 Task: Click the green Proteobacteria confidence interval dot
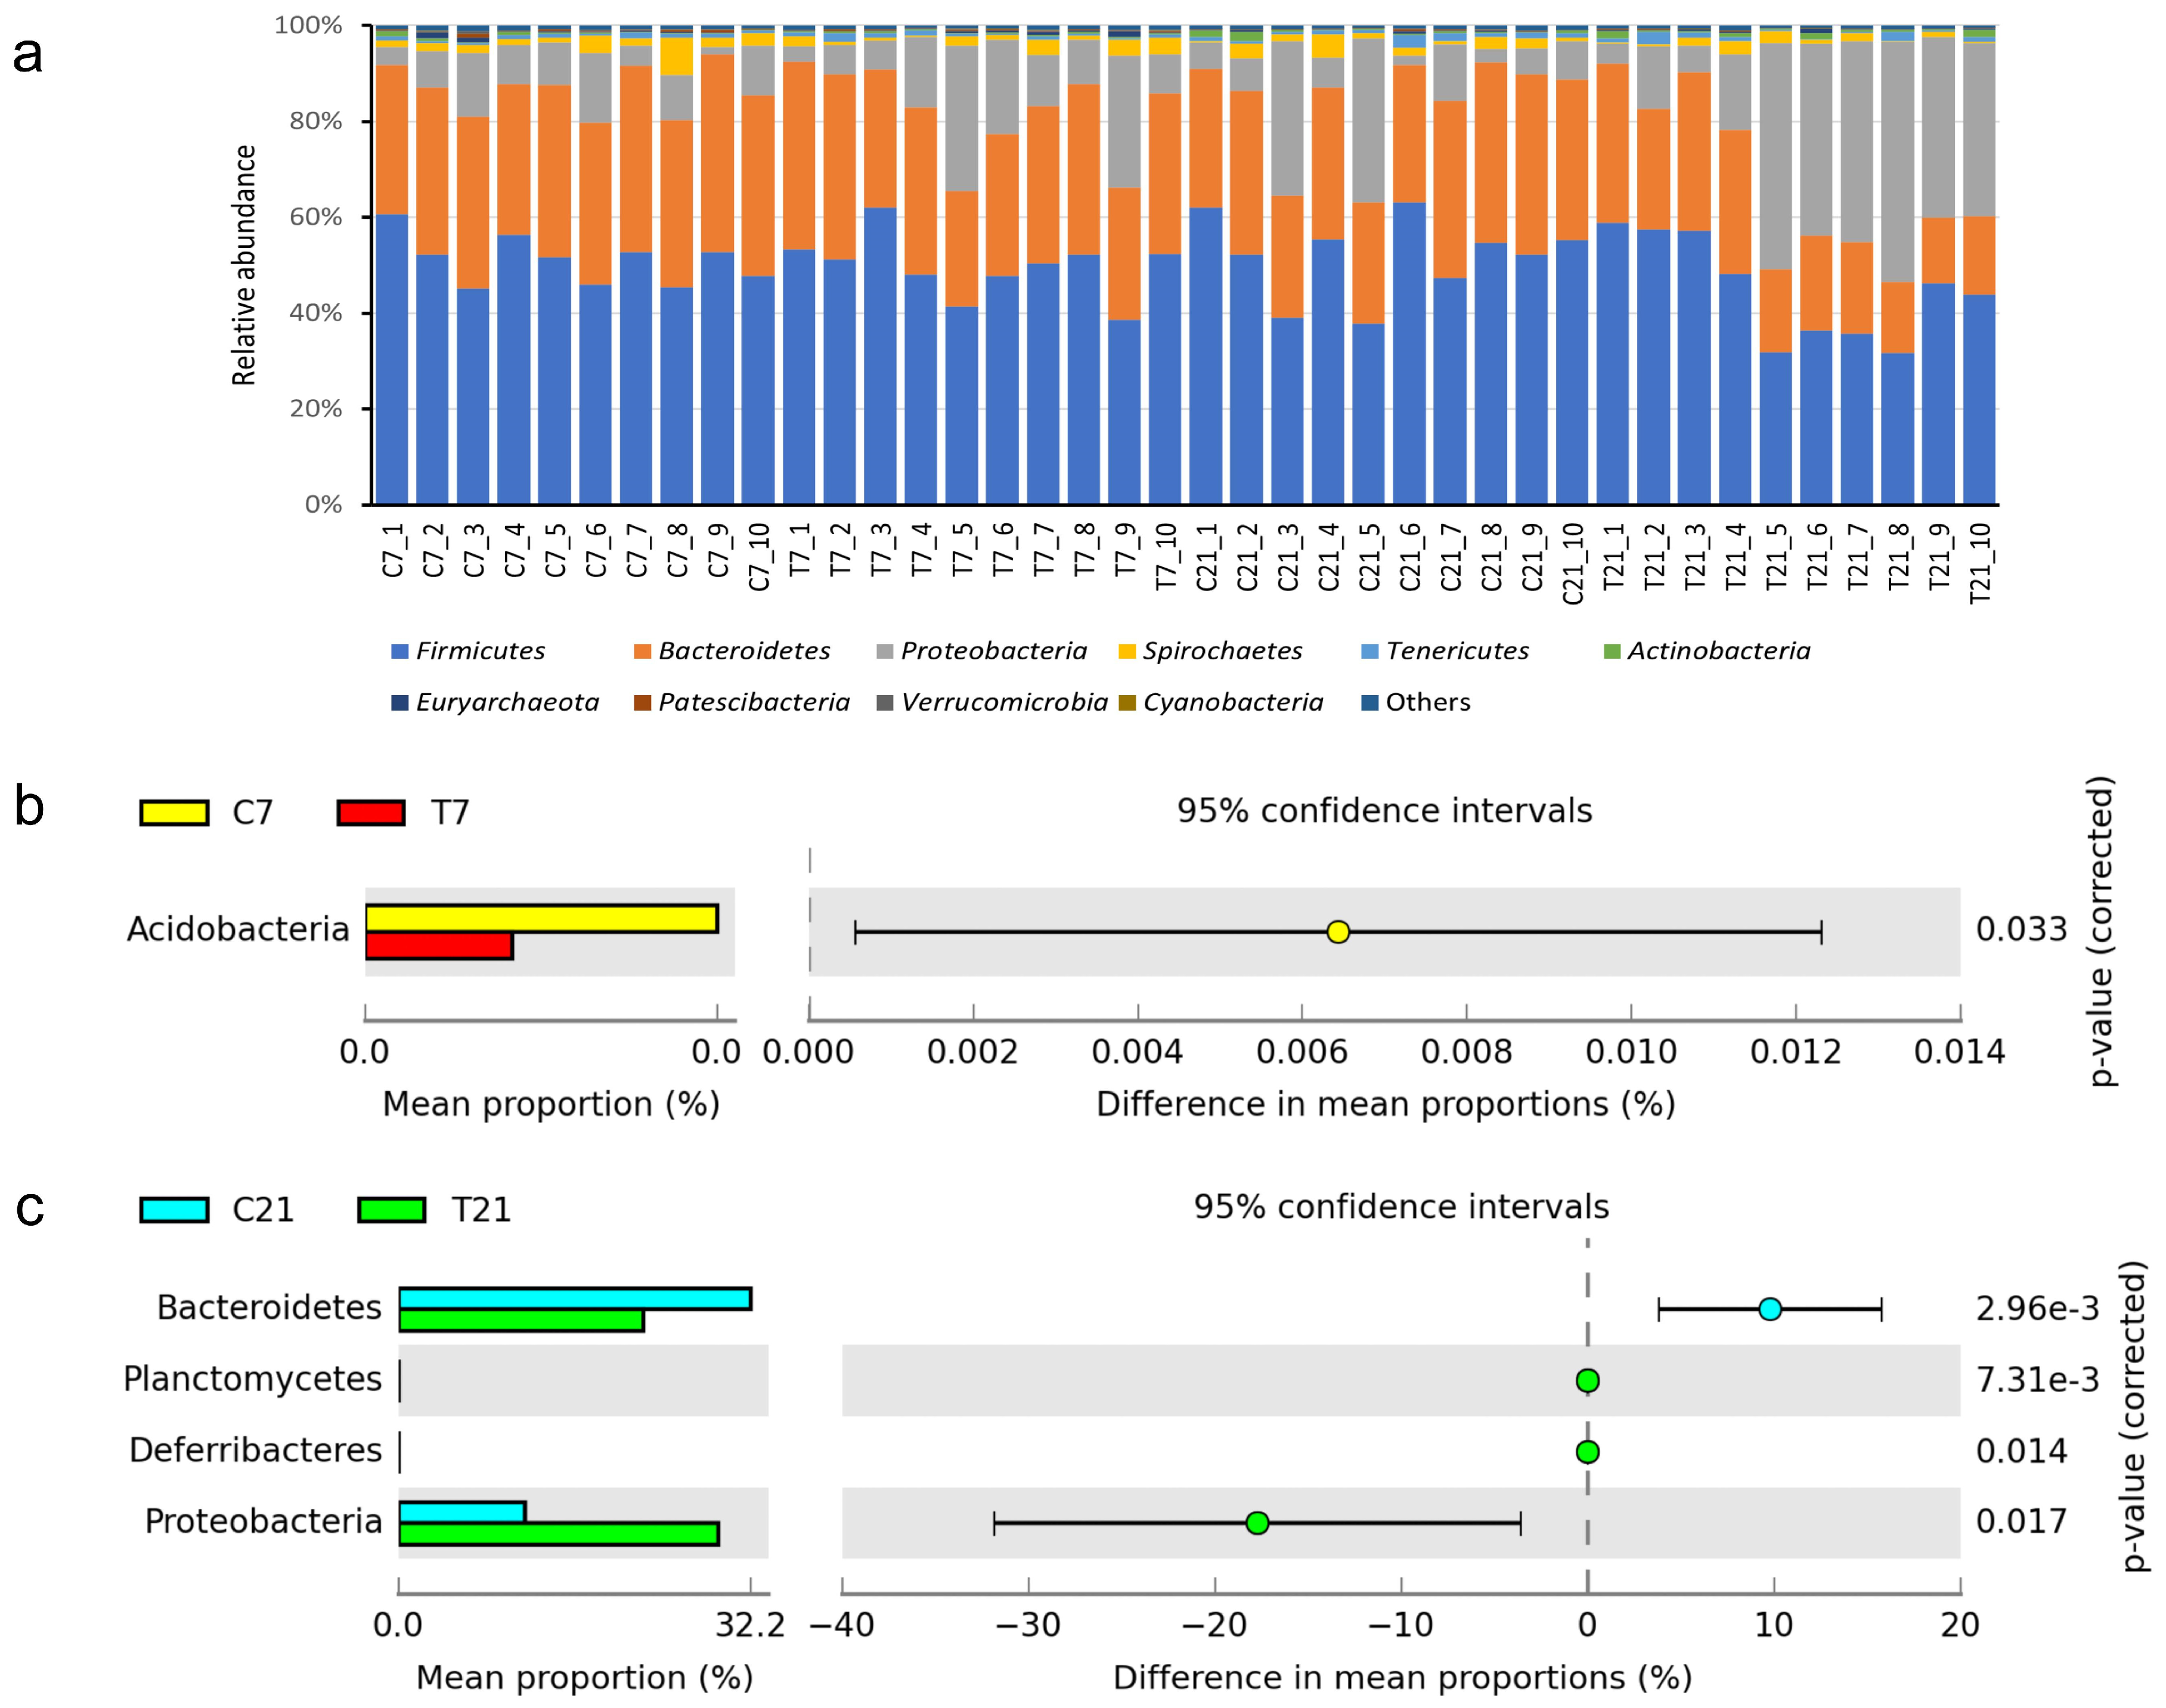click(x=1258, y=1523)
